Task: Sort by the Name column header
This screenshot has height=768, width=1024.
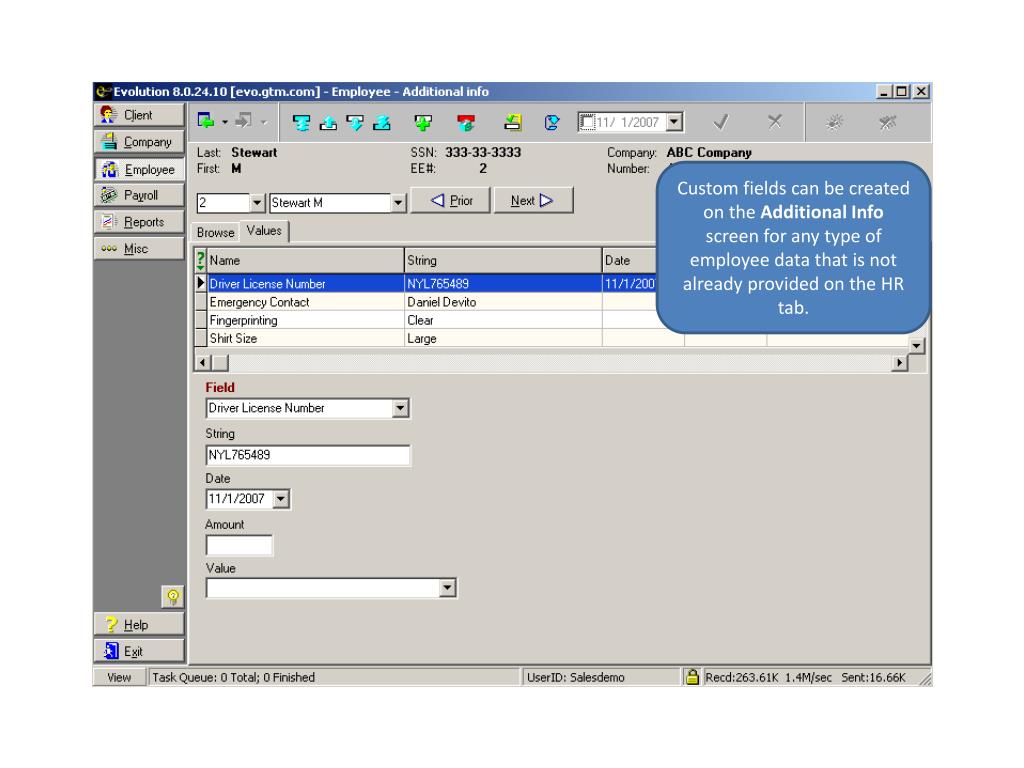Action: [306, 261]
